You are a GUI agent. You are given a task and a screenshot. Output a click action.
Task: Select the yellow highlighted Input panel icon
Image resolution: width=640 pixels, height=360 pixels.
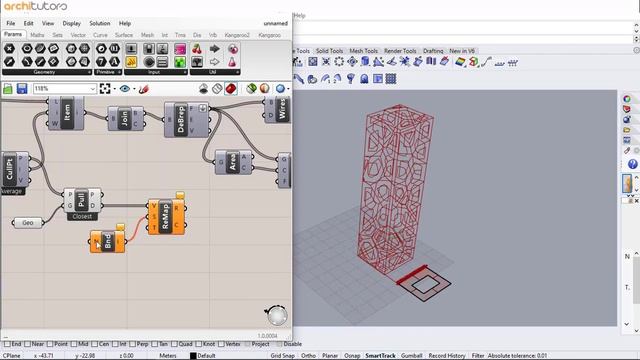point(131,62)
